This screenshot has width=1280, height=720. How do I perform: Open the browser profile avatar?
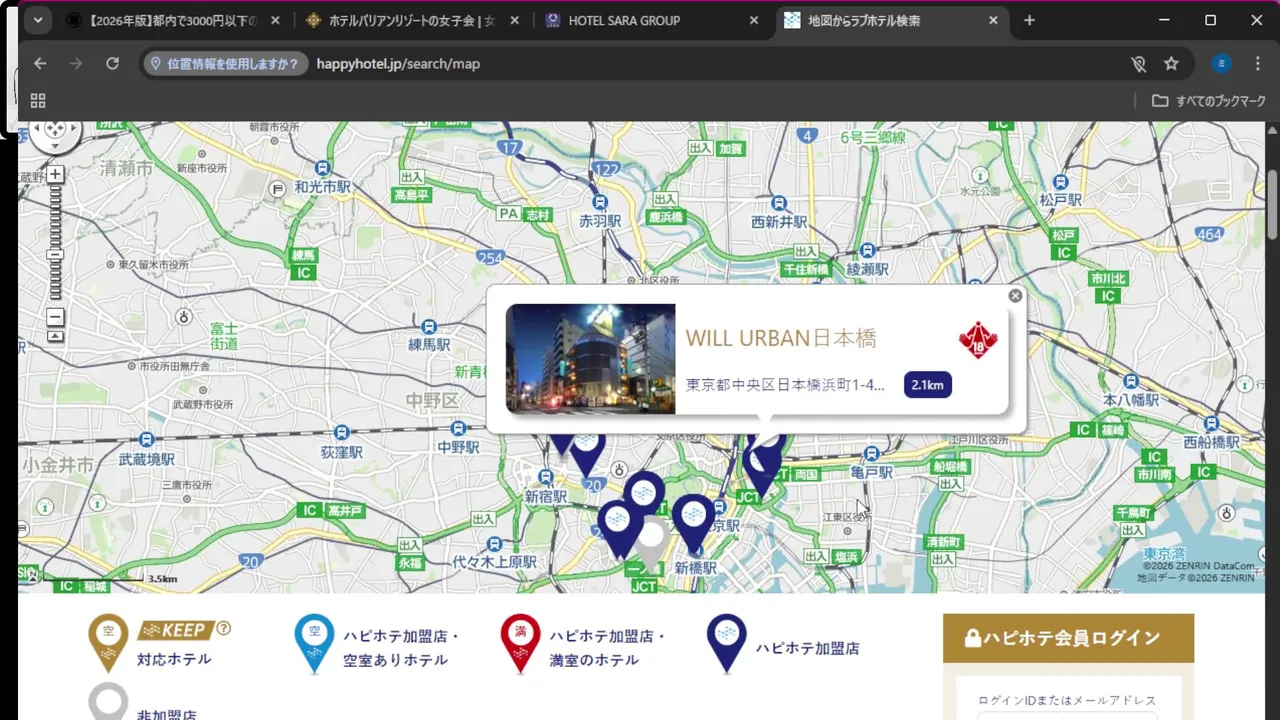pos(1221,63)
